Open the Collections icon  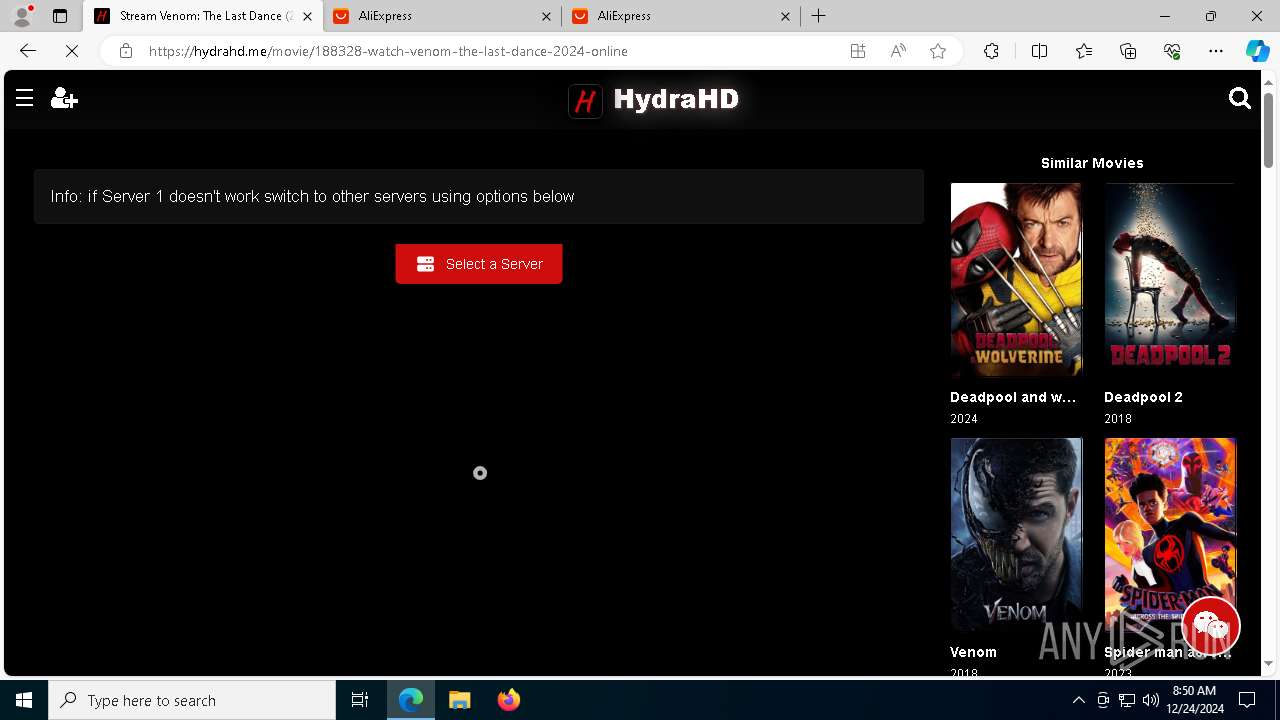coord(1128,51)
